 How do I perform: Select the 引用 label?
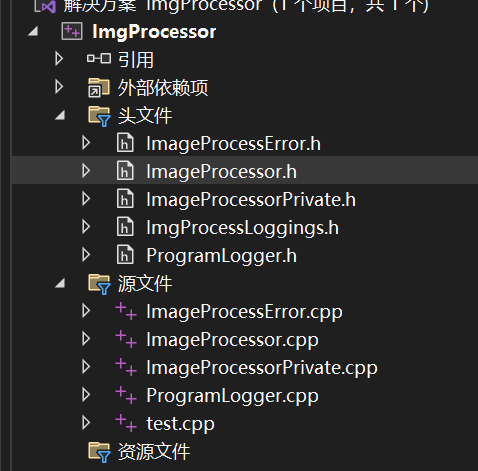click(x=136, y=60)
